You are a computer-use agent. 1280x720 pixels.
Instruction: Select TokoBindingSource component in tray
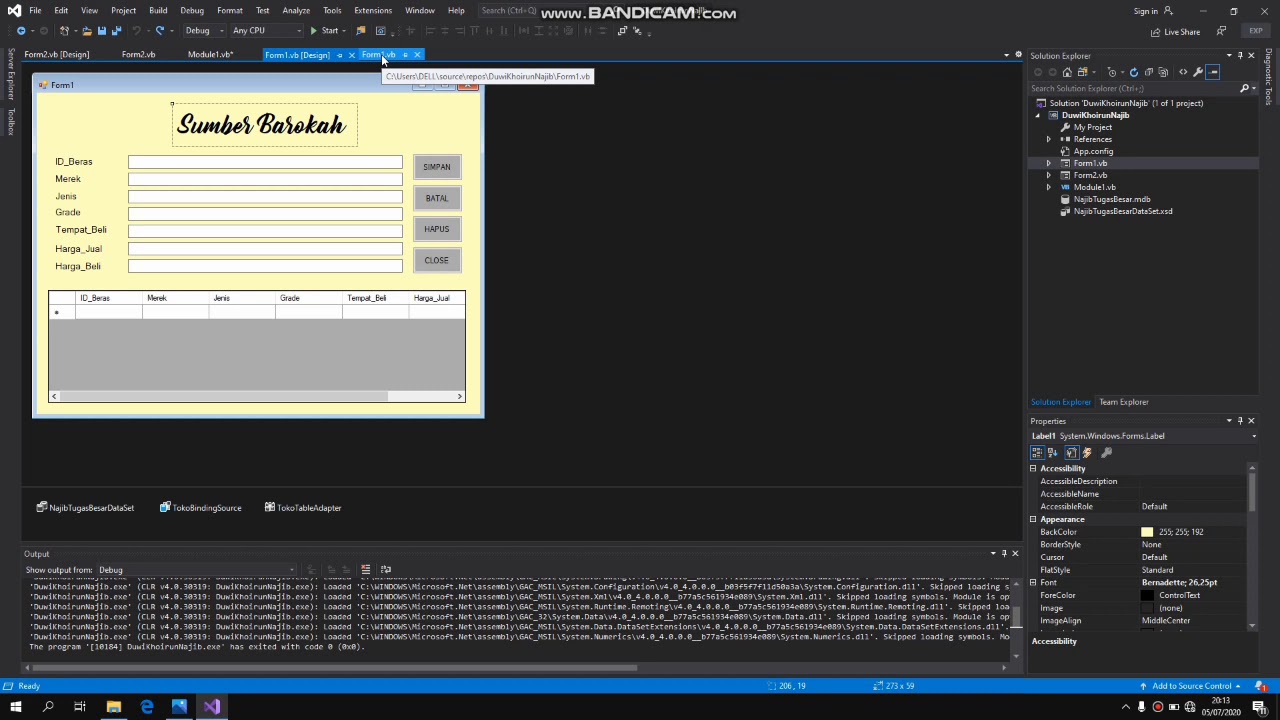coord(200,508)
